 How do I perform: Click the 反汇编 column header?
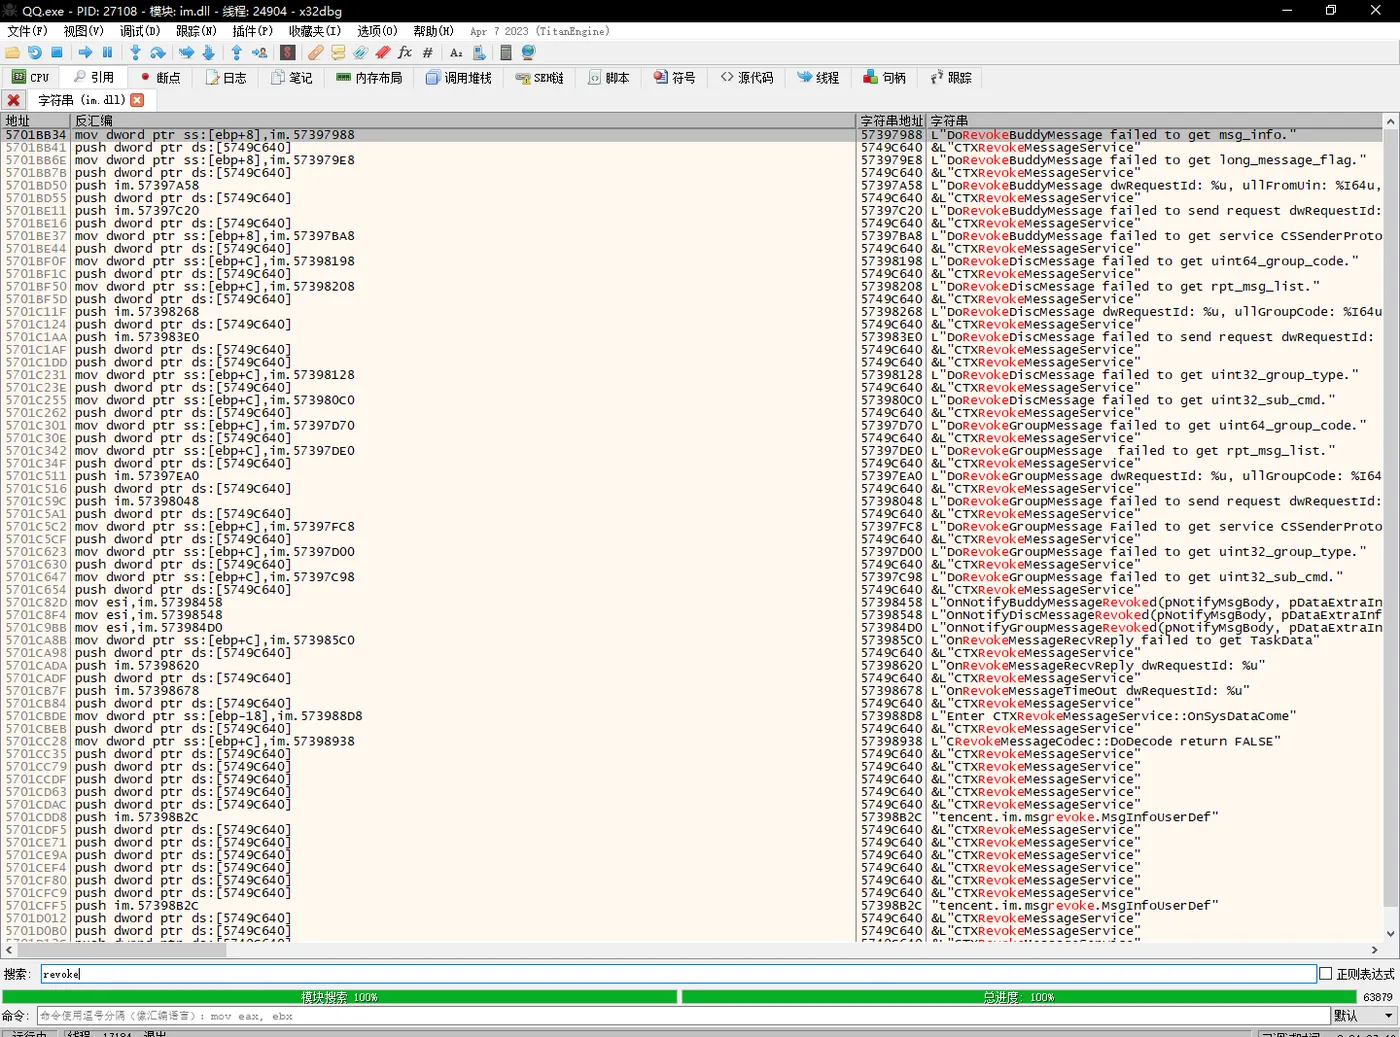coord(464,121)
